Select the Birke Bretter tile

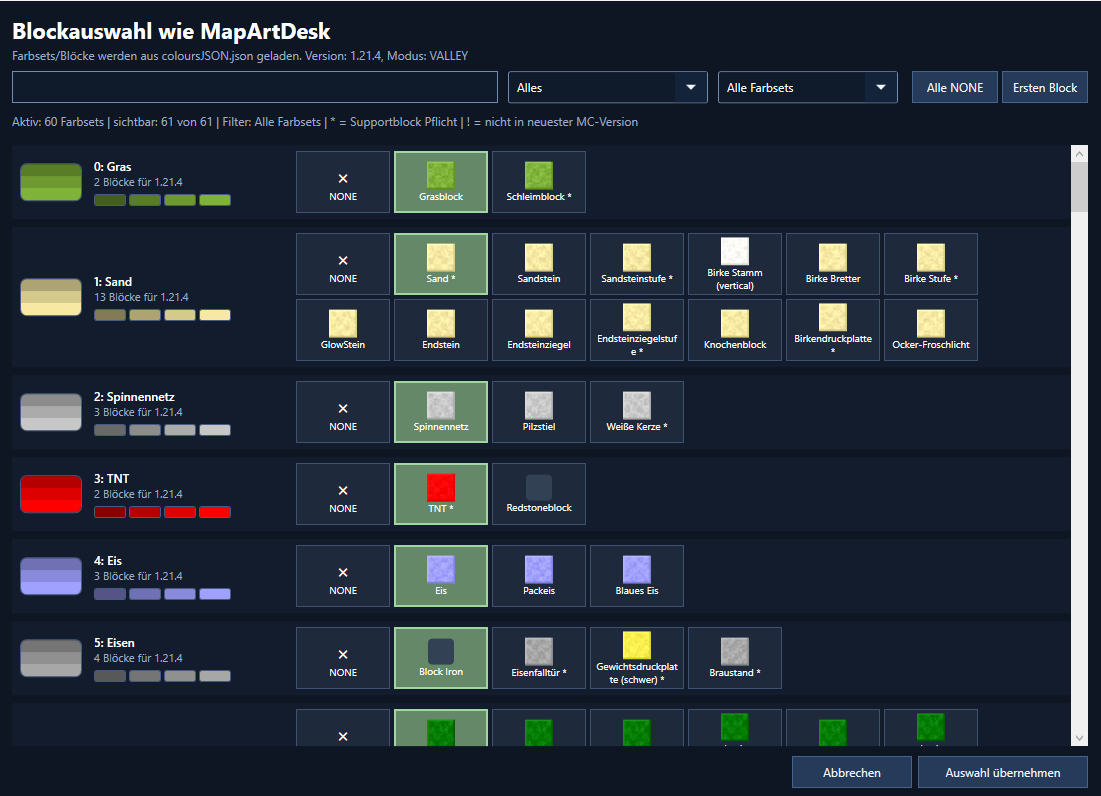[833, 264]
